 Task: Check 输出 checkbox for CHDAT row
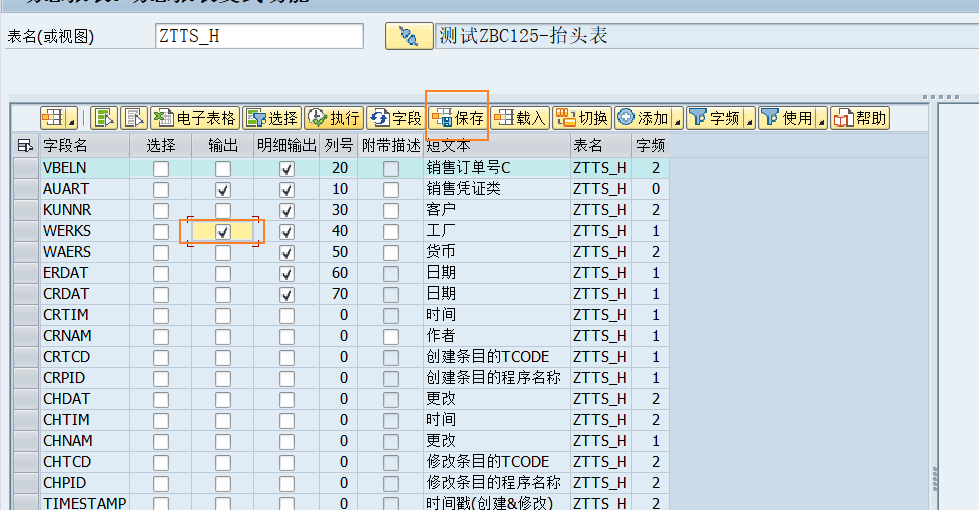223,400
